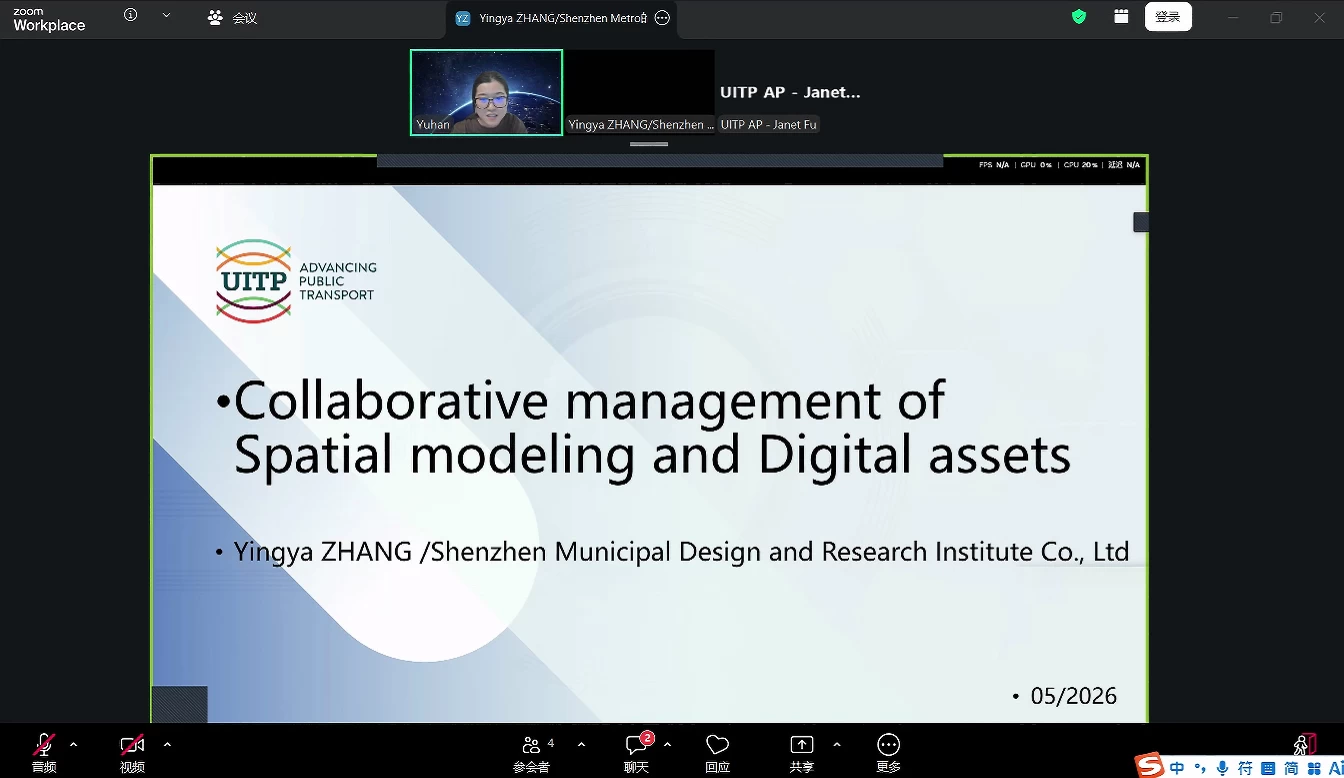This screenshot has height=778, width=1344.
Task: Click the green security shield icon
Action: coord(1079,16)
